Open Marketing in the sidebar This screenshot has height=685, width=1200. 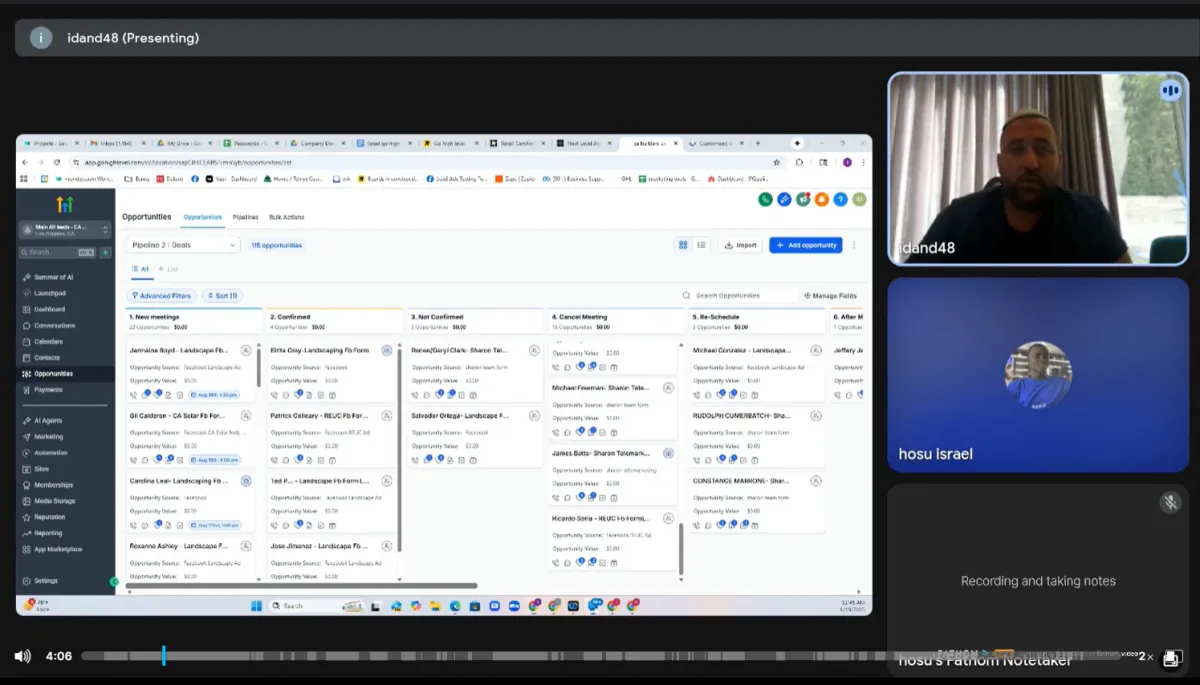pyautogui.click(x=48, y=437)
